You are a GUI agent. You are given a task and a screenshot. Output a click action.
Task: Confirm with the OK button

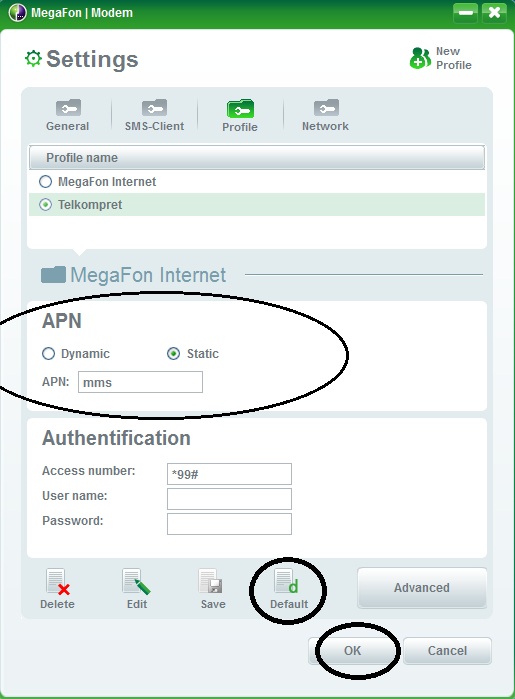pyautogui.click(x=352, y=651)
